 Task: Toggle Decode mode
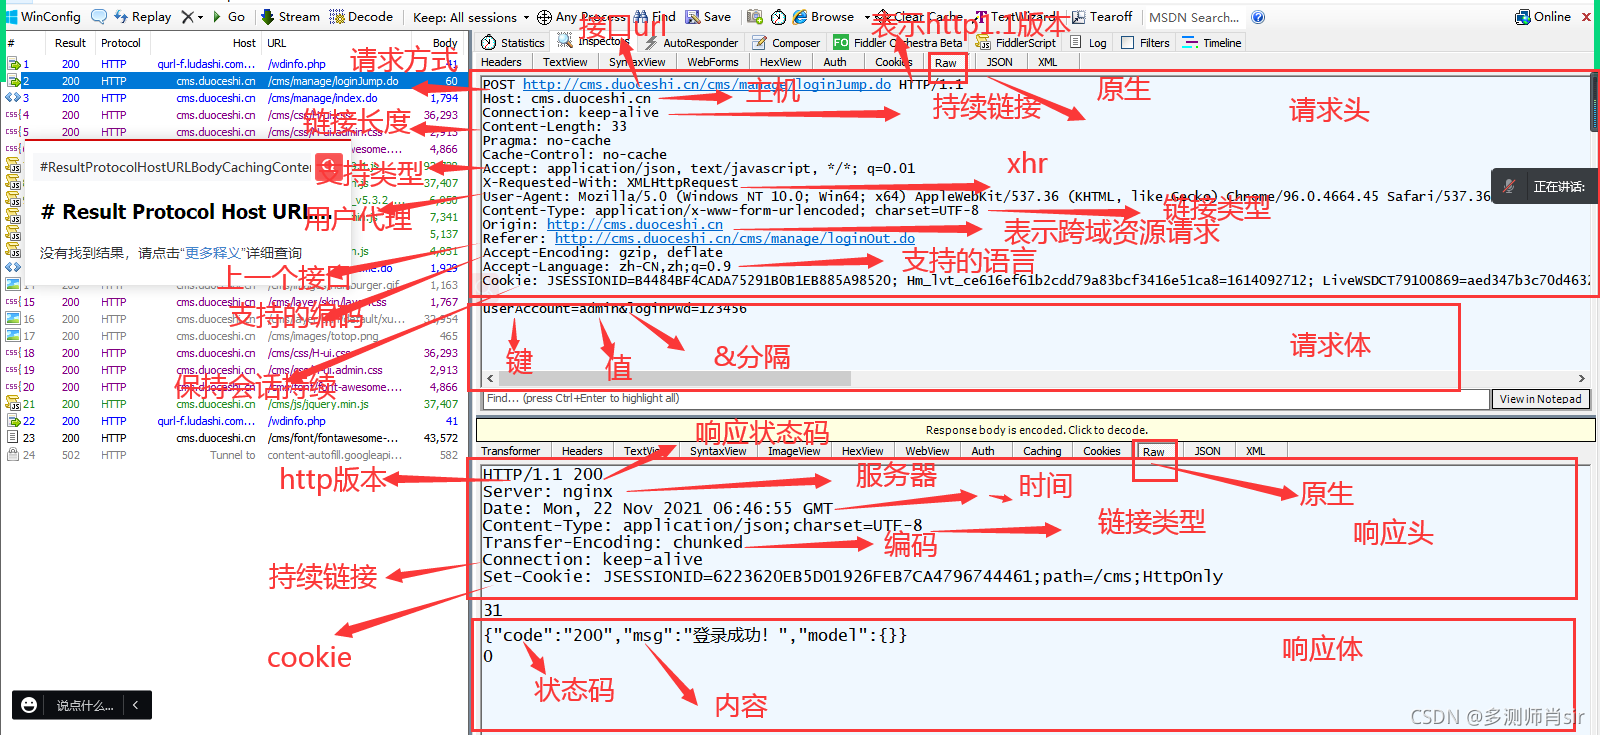(361, 17)
